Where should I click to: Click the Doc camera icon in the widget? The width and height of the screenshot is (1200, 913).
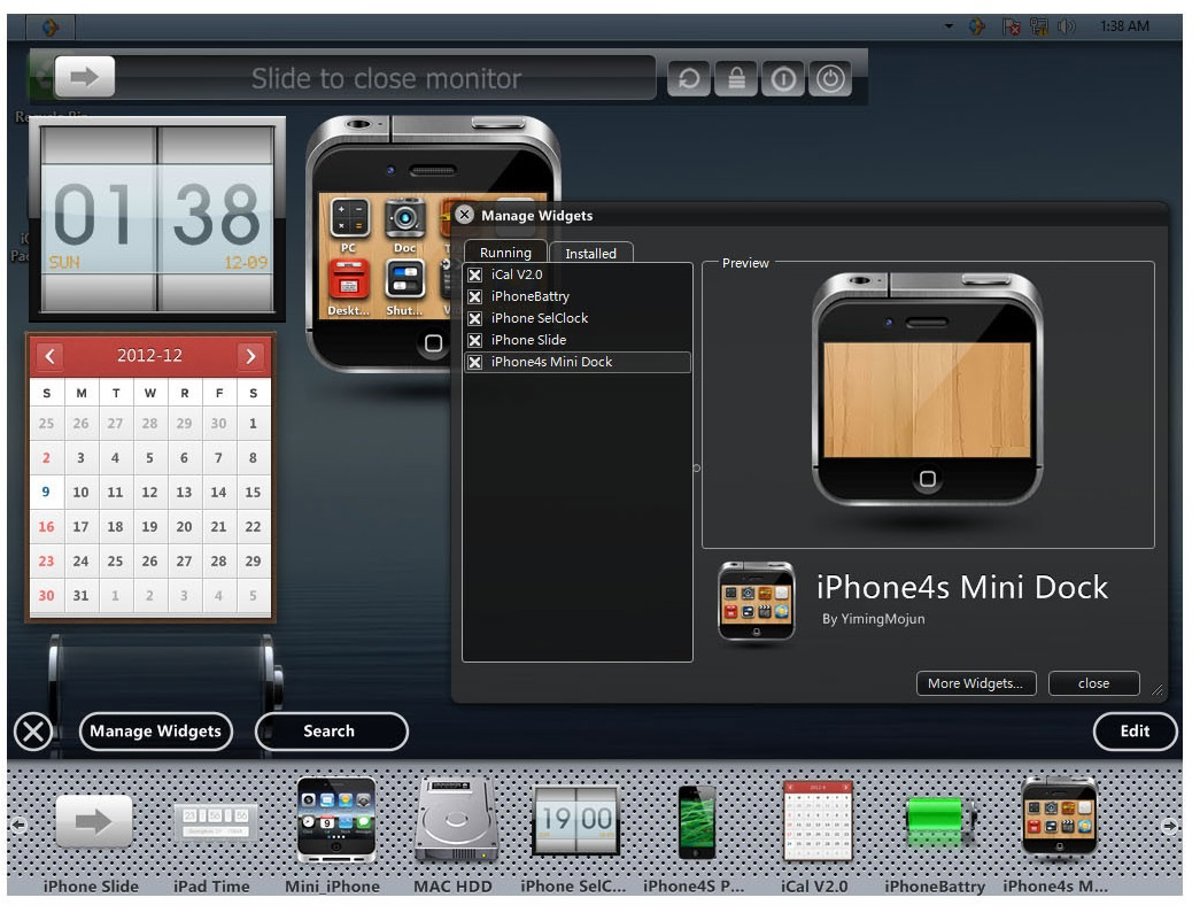404,217
